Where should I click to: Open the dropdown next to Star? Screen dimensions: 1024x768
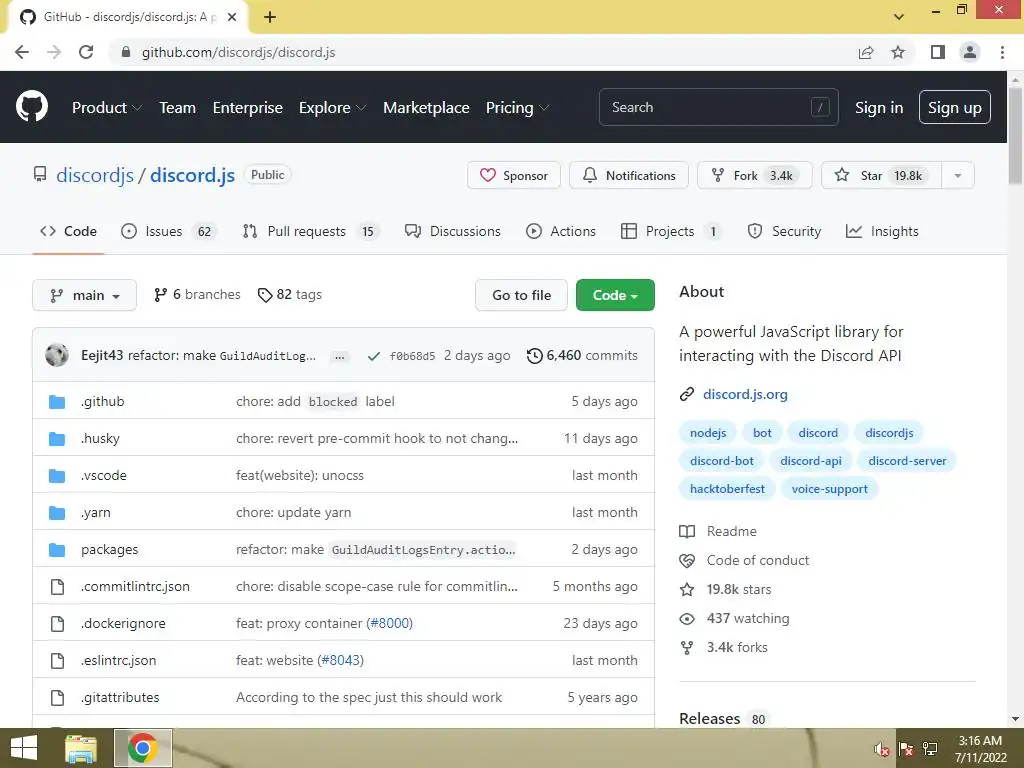click(958, 175)
